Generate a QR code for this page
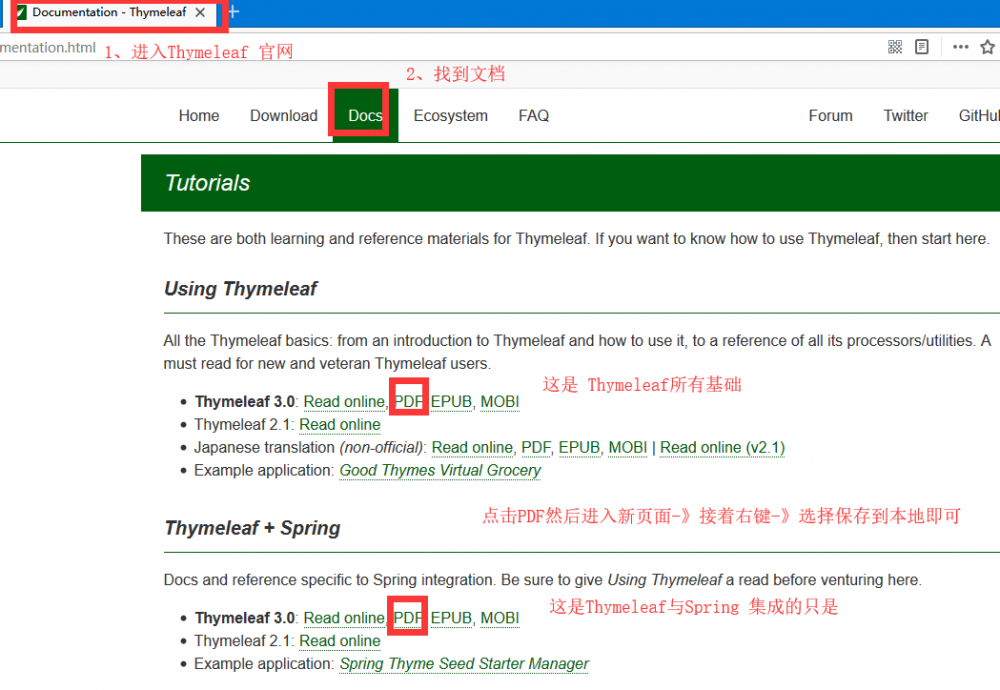The height and width of the screenshot is (690, 1000). 894,46
